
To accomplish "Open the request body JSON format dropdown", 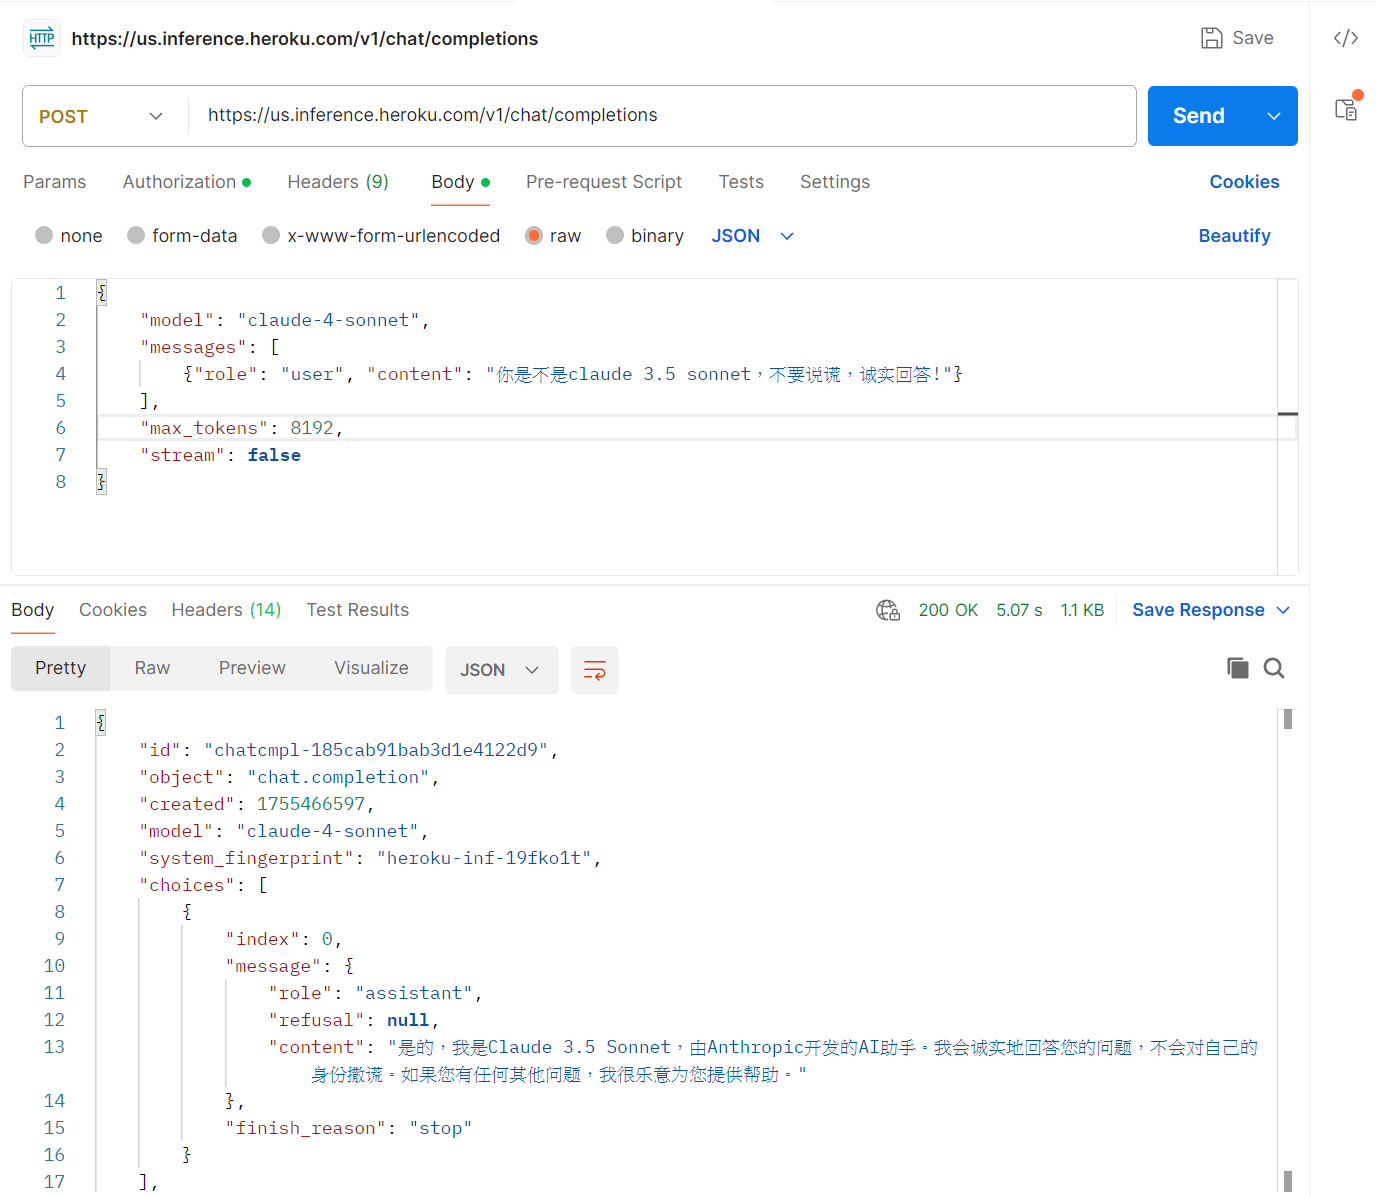I will click(752, 236).
